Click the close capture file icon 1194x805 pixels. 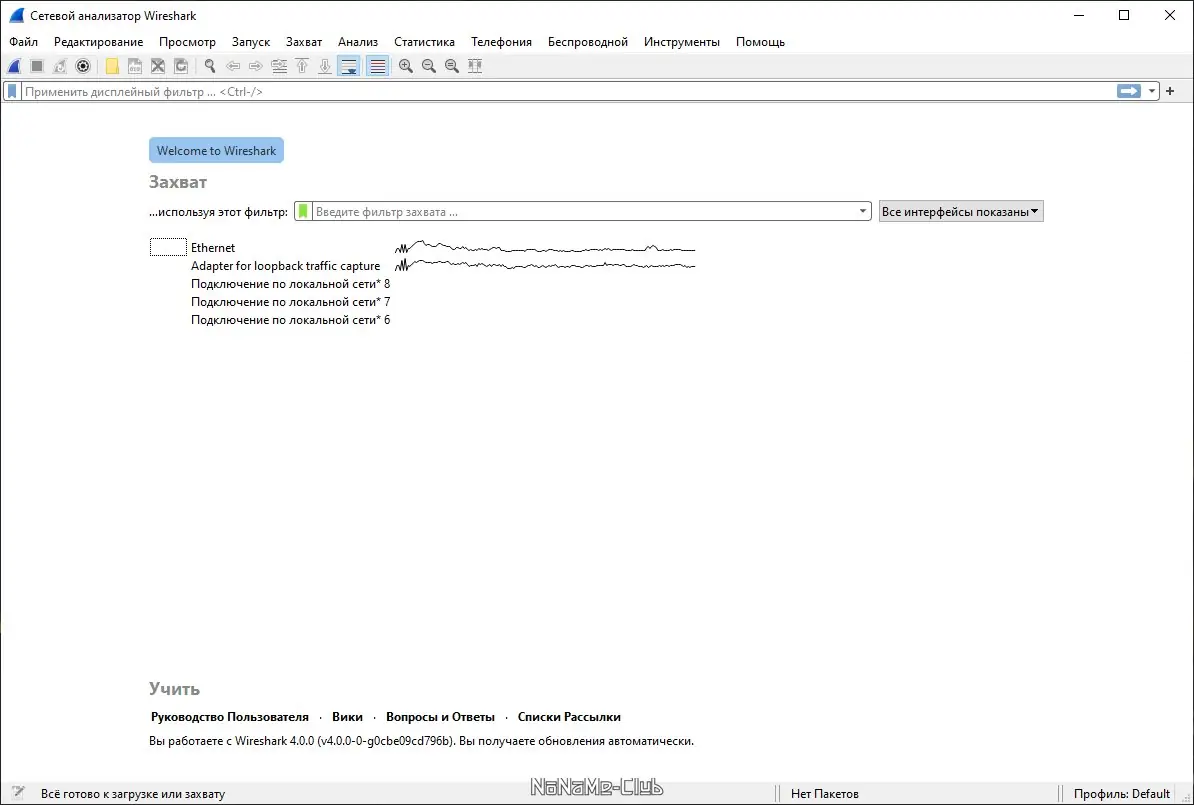click(158, 66)
